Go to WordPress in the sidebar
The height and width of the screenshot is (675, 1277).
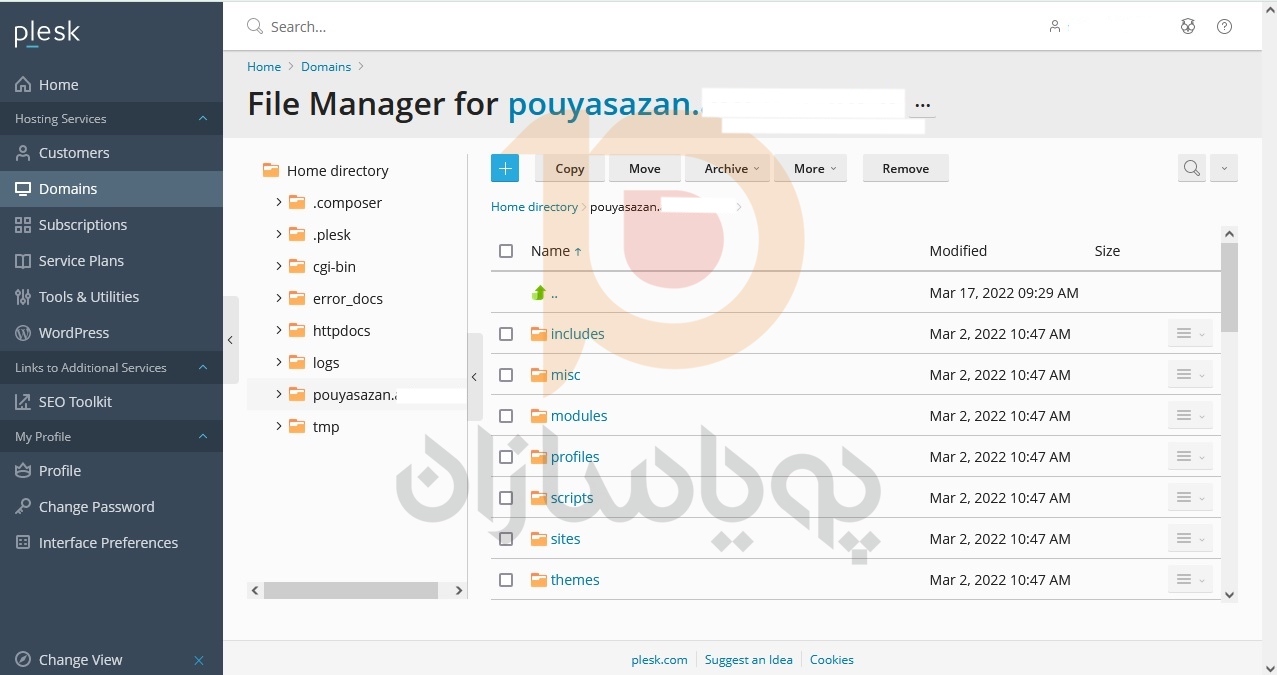tap(73, 333)
